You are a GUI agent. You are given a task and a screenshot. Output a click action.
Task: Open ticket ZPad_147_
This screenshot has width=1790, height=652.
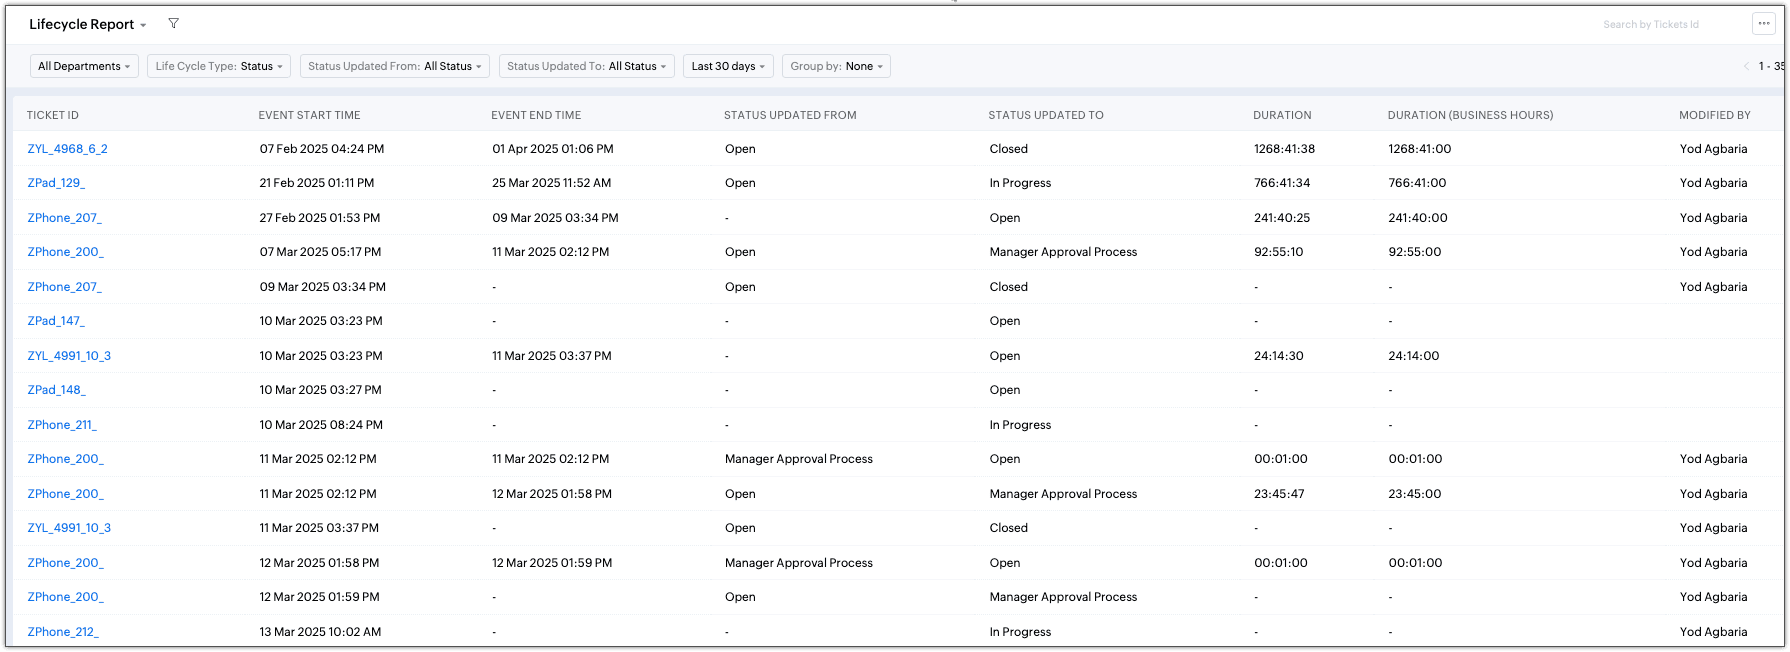click(x=56, y=321)
